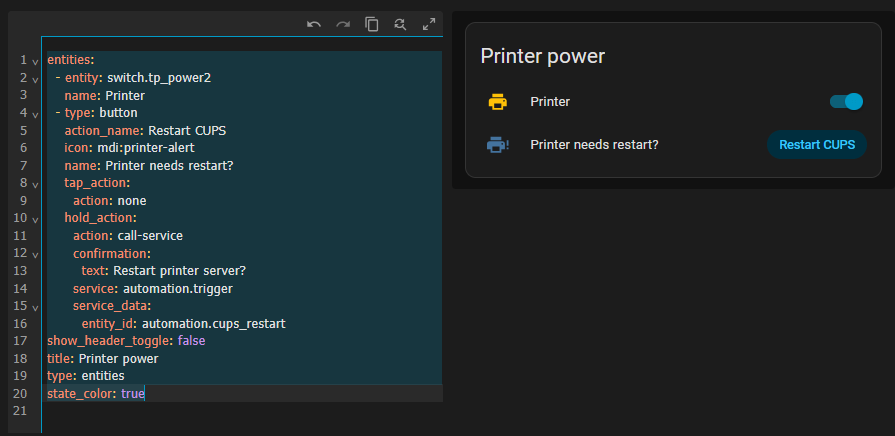Collapse the hold_action block at line 10
The image size is (895, 436).
click(x=35, y=219)
